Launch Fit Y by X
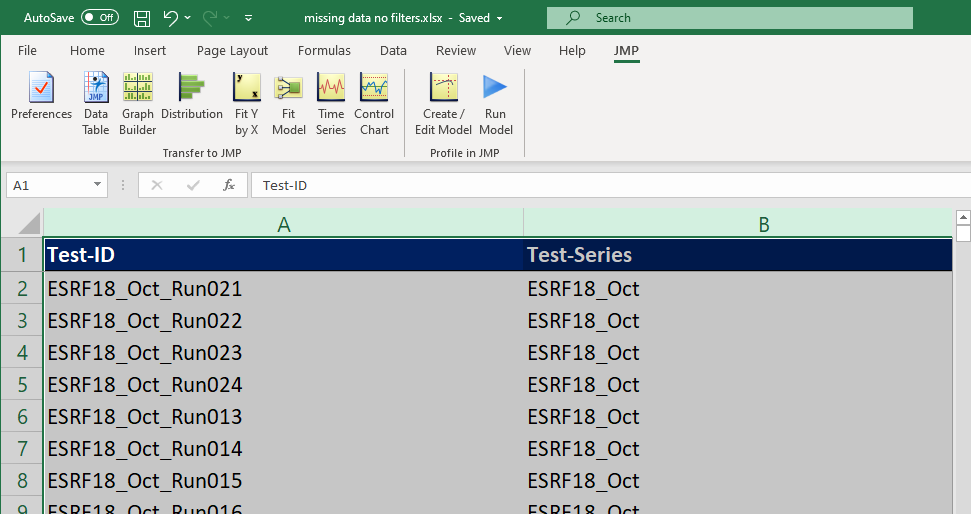Screen dimensions: 971x514 pos(246,102)
